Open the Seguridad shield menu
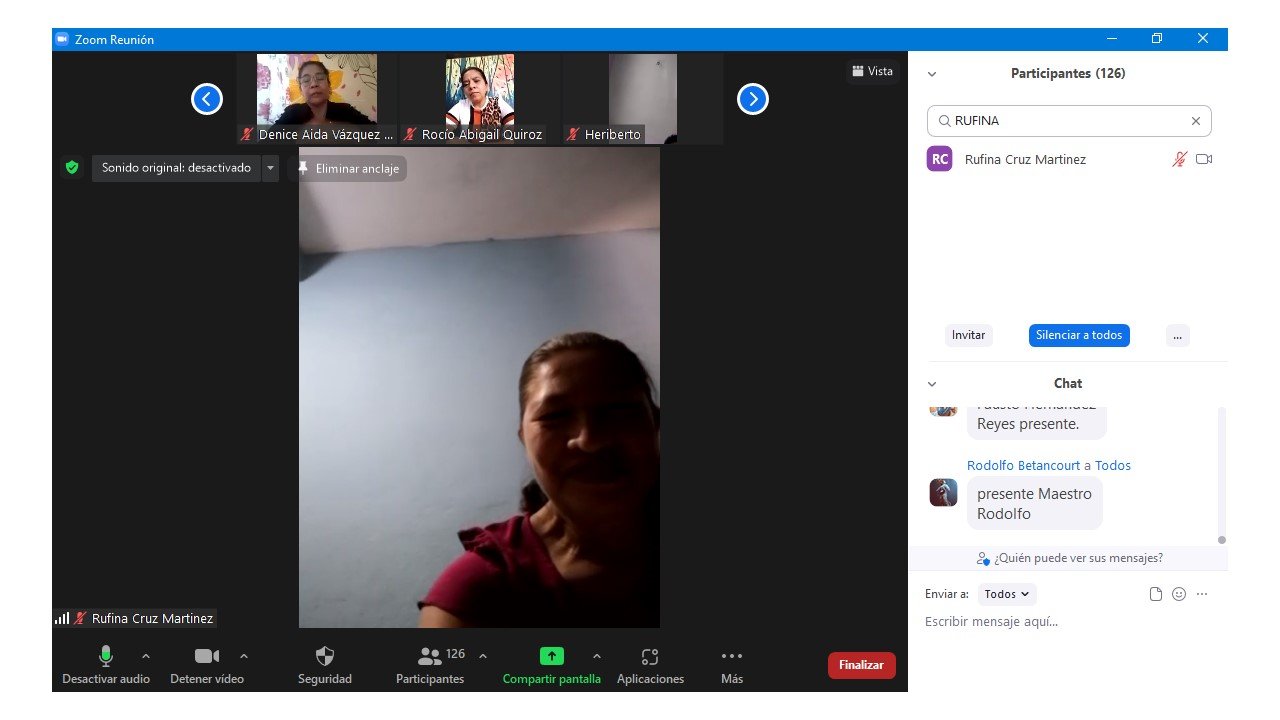The height and width of the screenshot is (720, 1280). tap(325, 656)
